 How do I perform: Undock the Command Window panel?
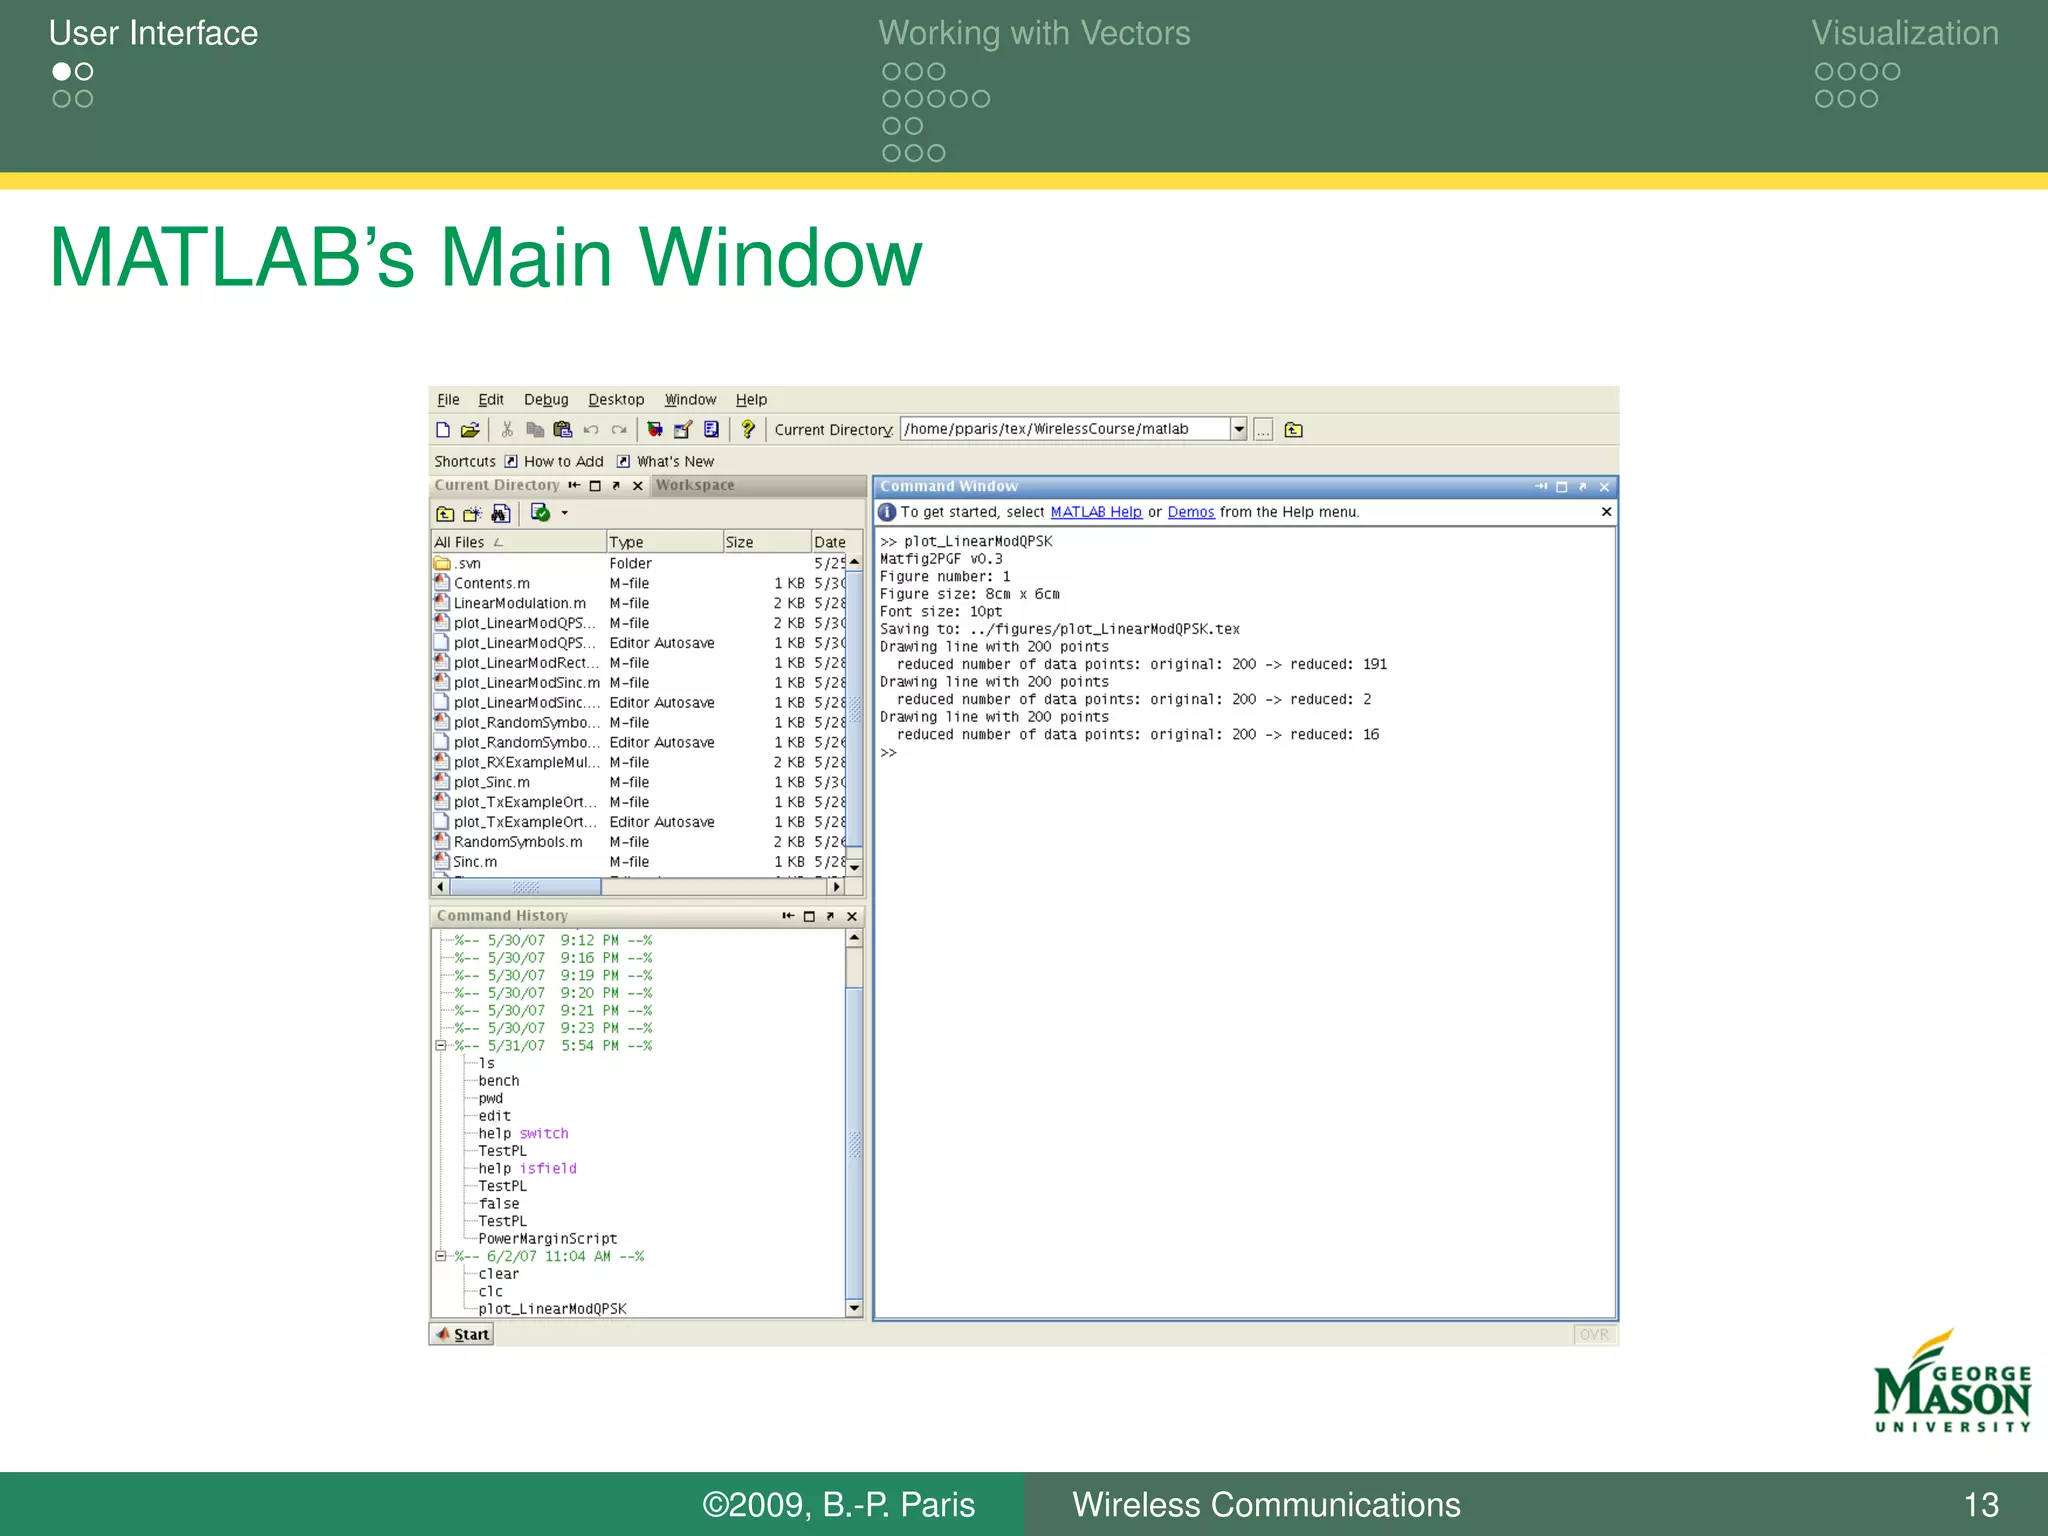tap(1583, 487)
